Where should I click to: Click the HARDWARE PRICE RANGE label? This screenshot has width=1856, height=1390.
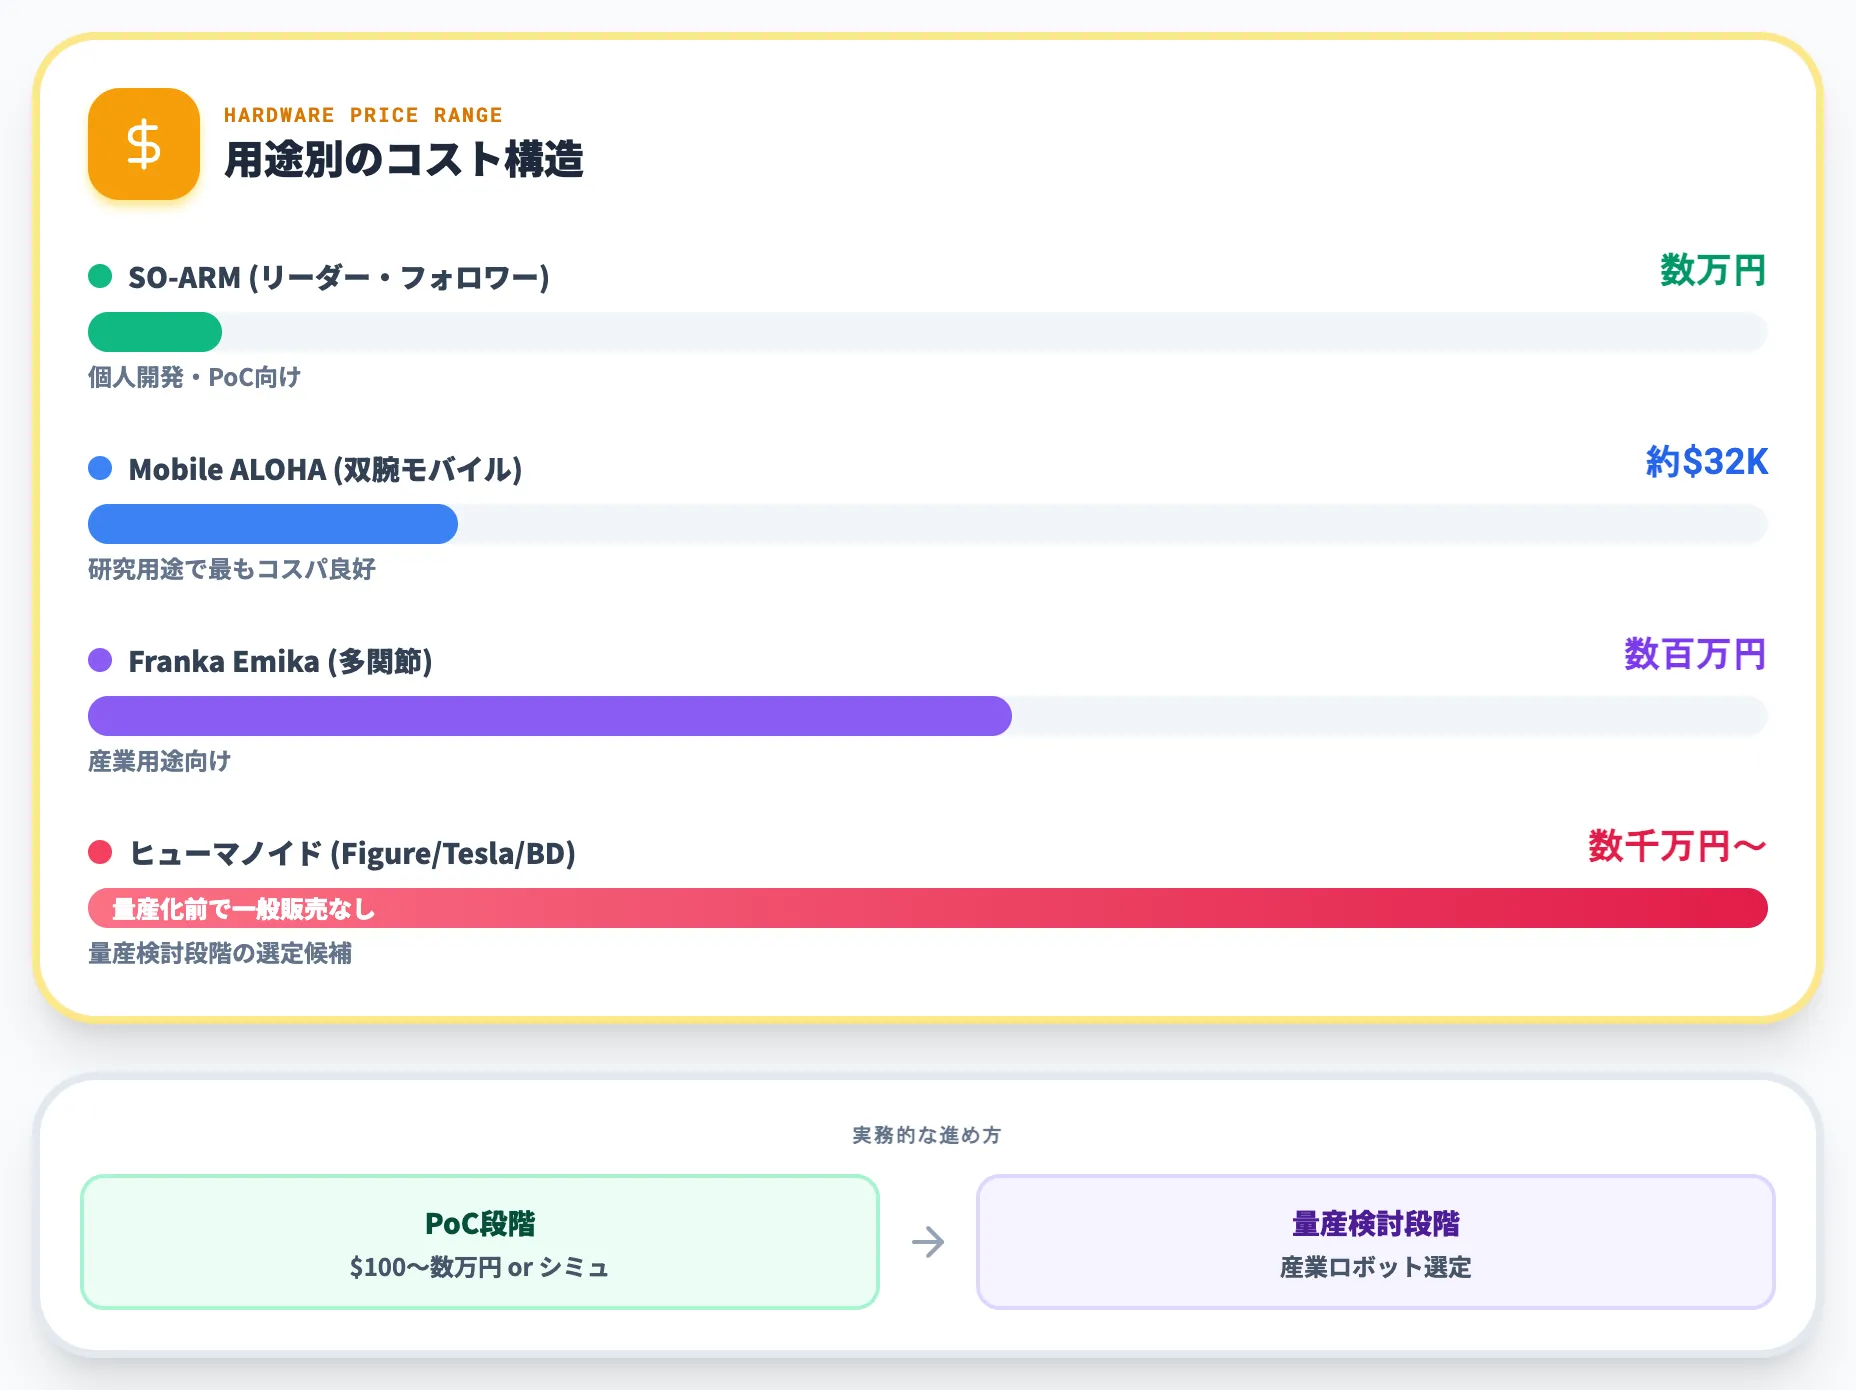pyautogui.click(x=363, y=115)
